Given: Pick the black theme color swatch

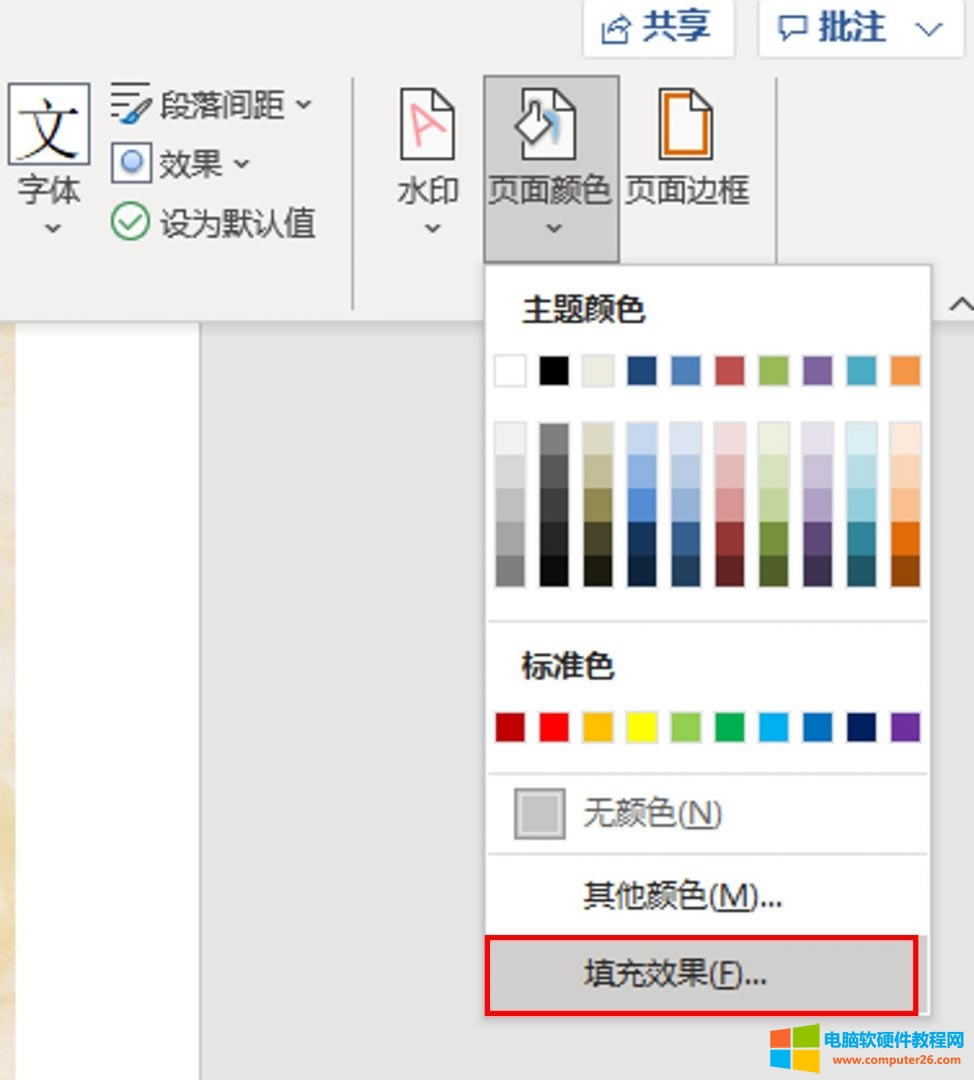Looking at the screenshot, I should [x=554, y=371].
